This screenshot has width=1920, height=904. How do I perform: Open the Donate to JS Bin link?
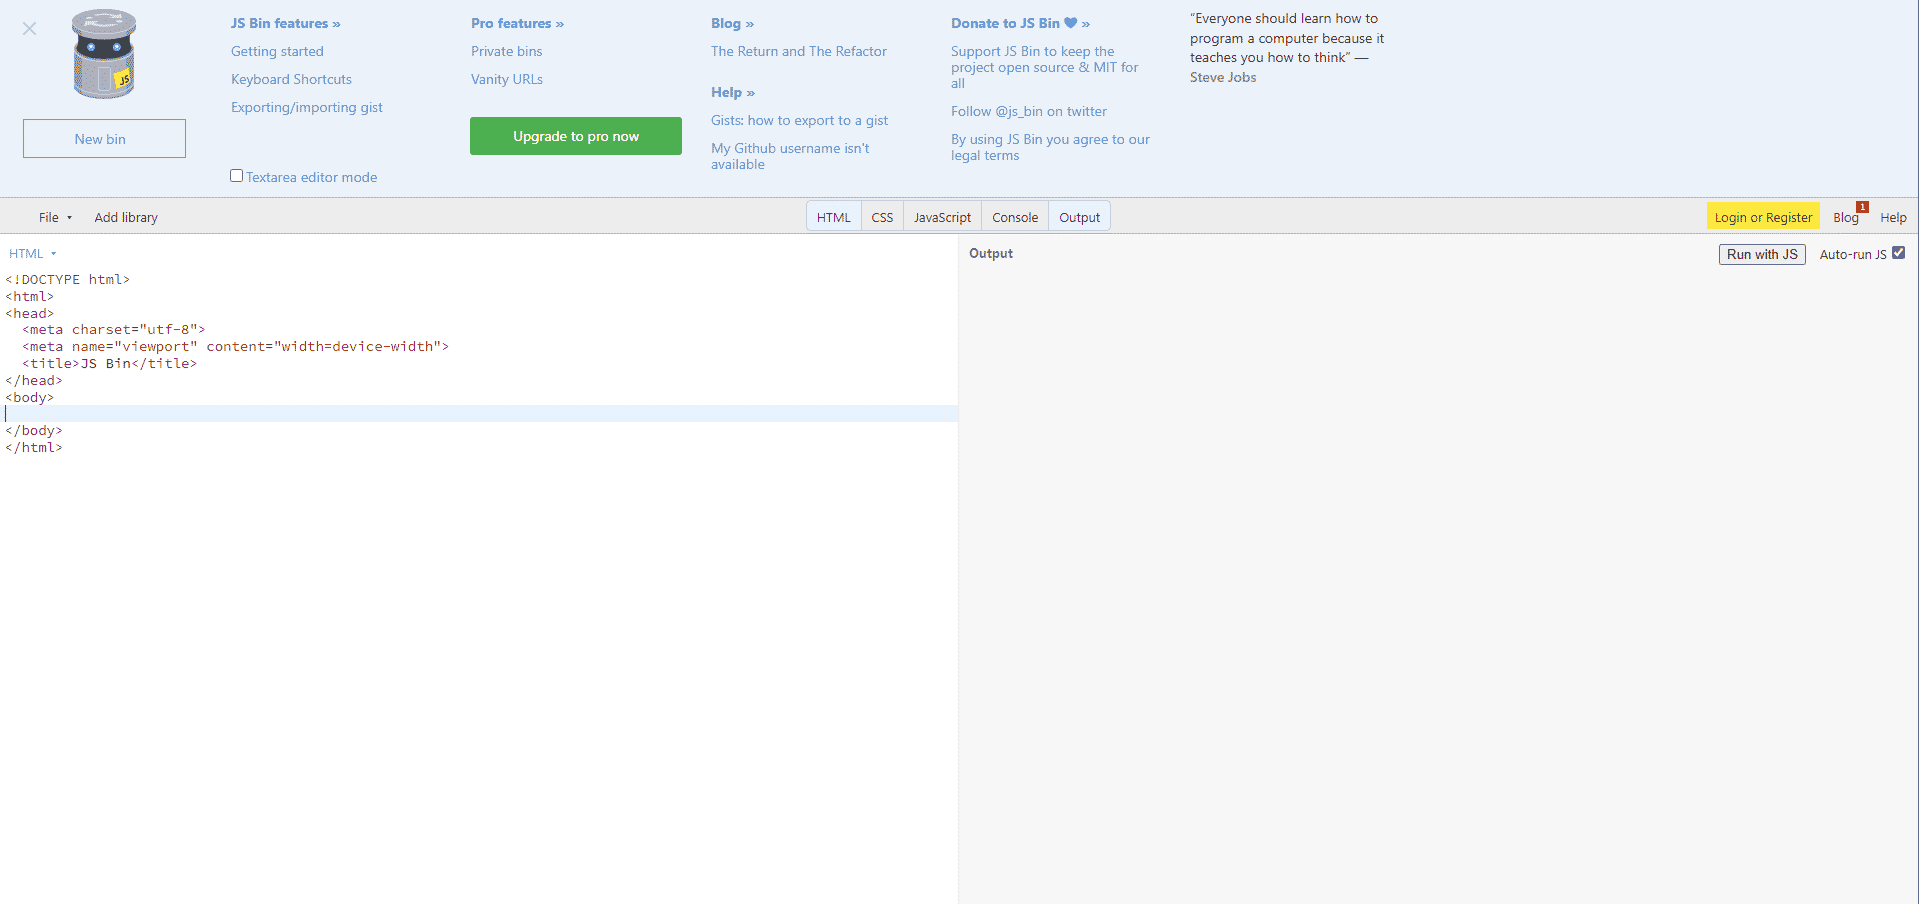point(1020,23)
